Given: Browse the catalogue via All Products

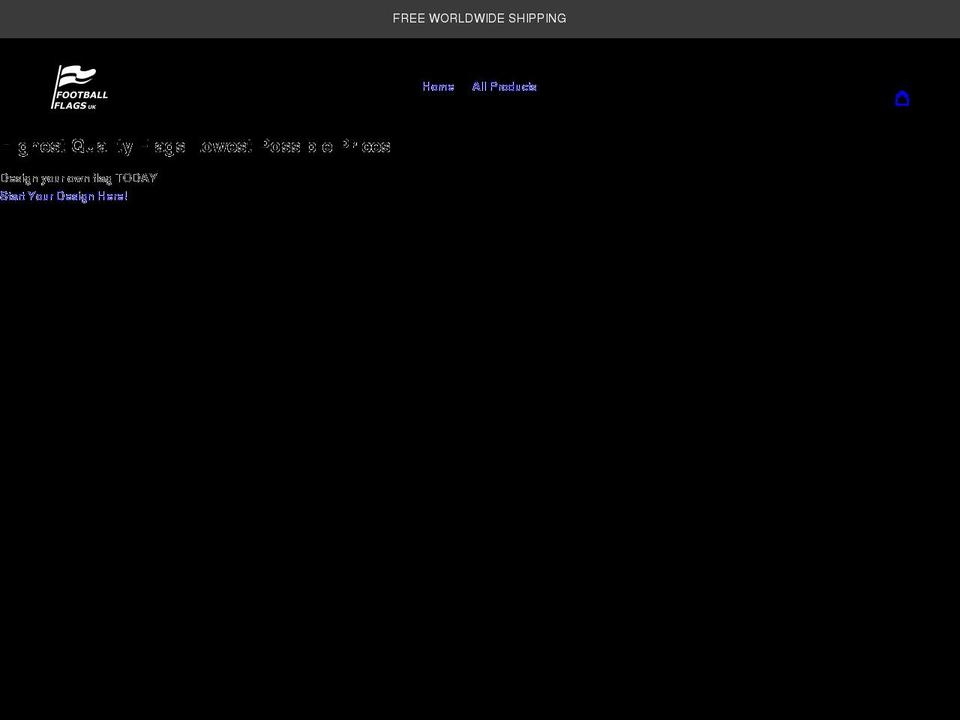Looking at the screenshot, I should coord(504,87).
